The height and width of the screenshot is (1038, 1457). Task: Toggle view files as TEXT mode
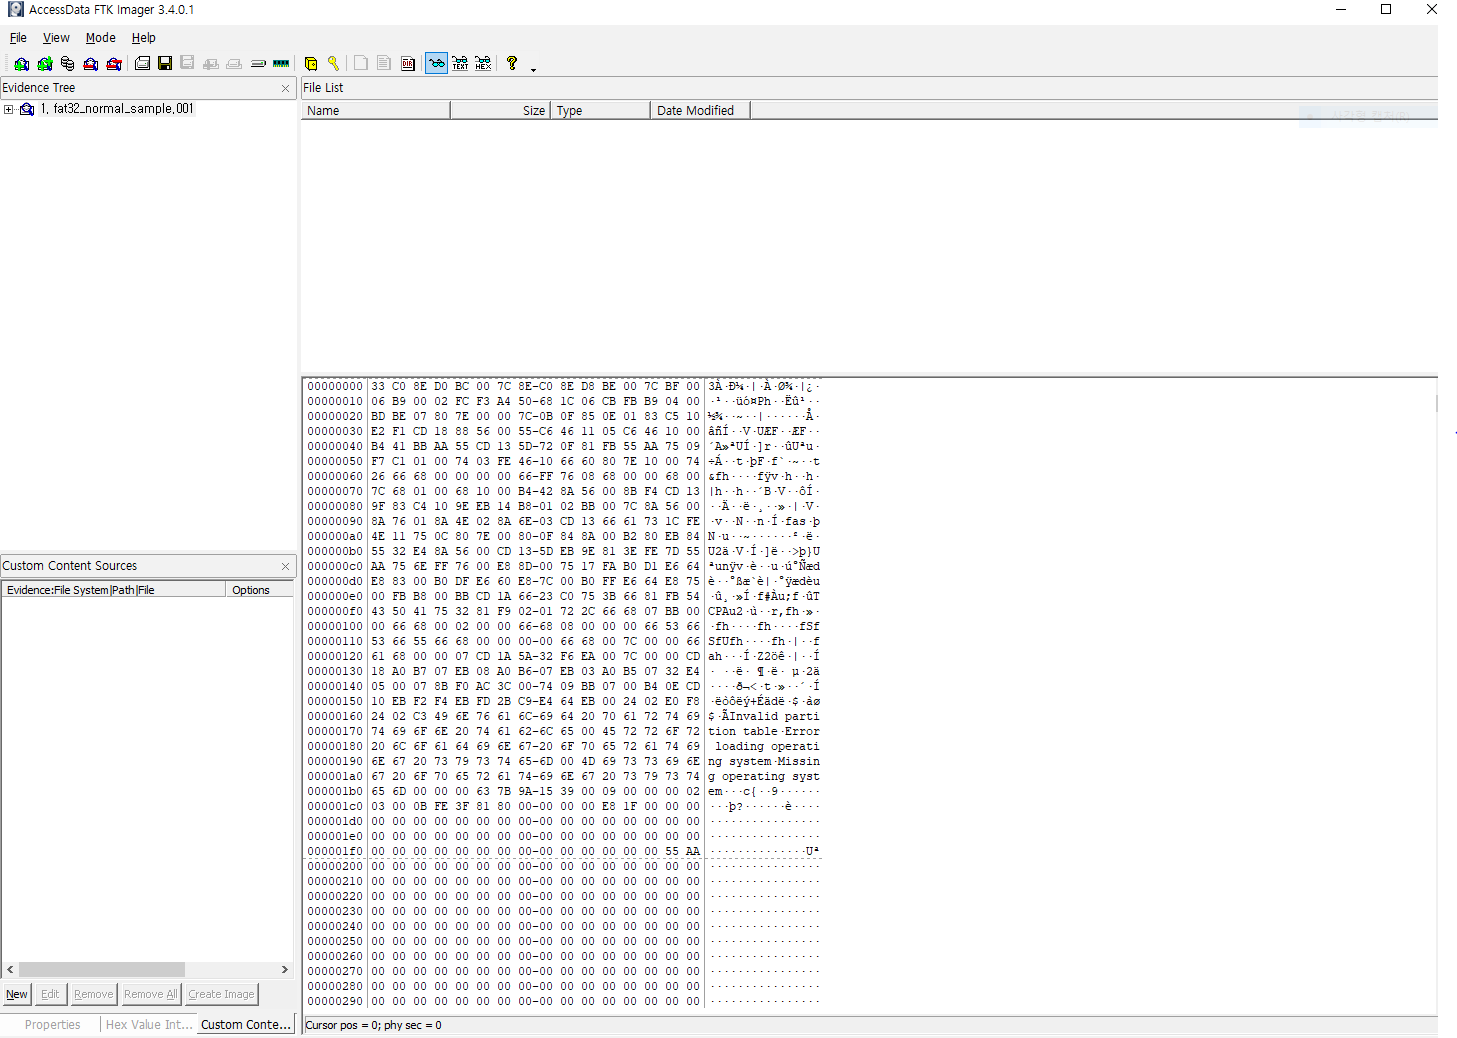coord(460,63)
